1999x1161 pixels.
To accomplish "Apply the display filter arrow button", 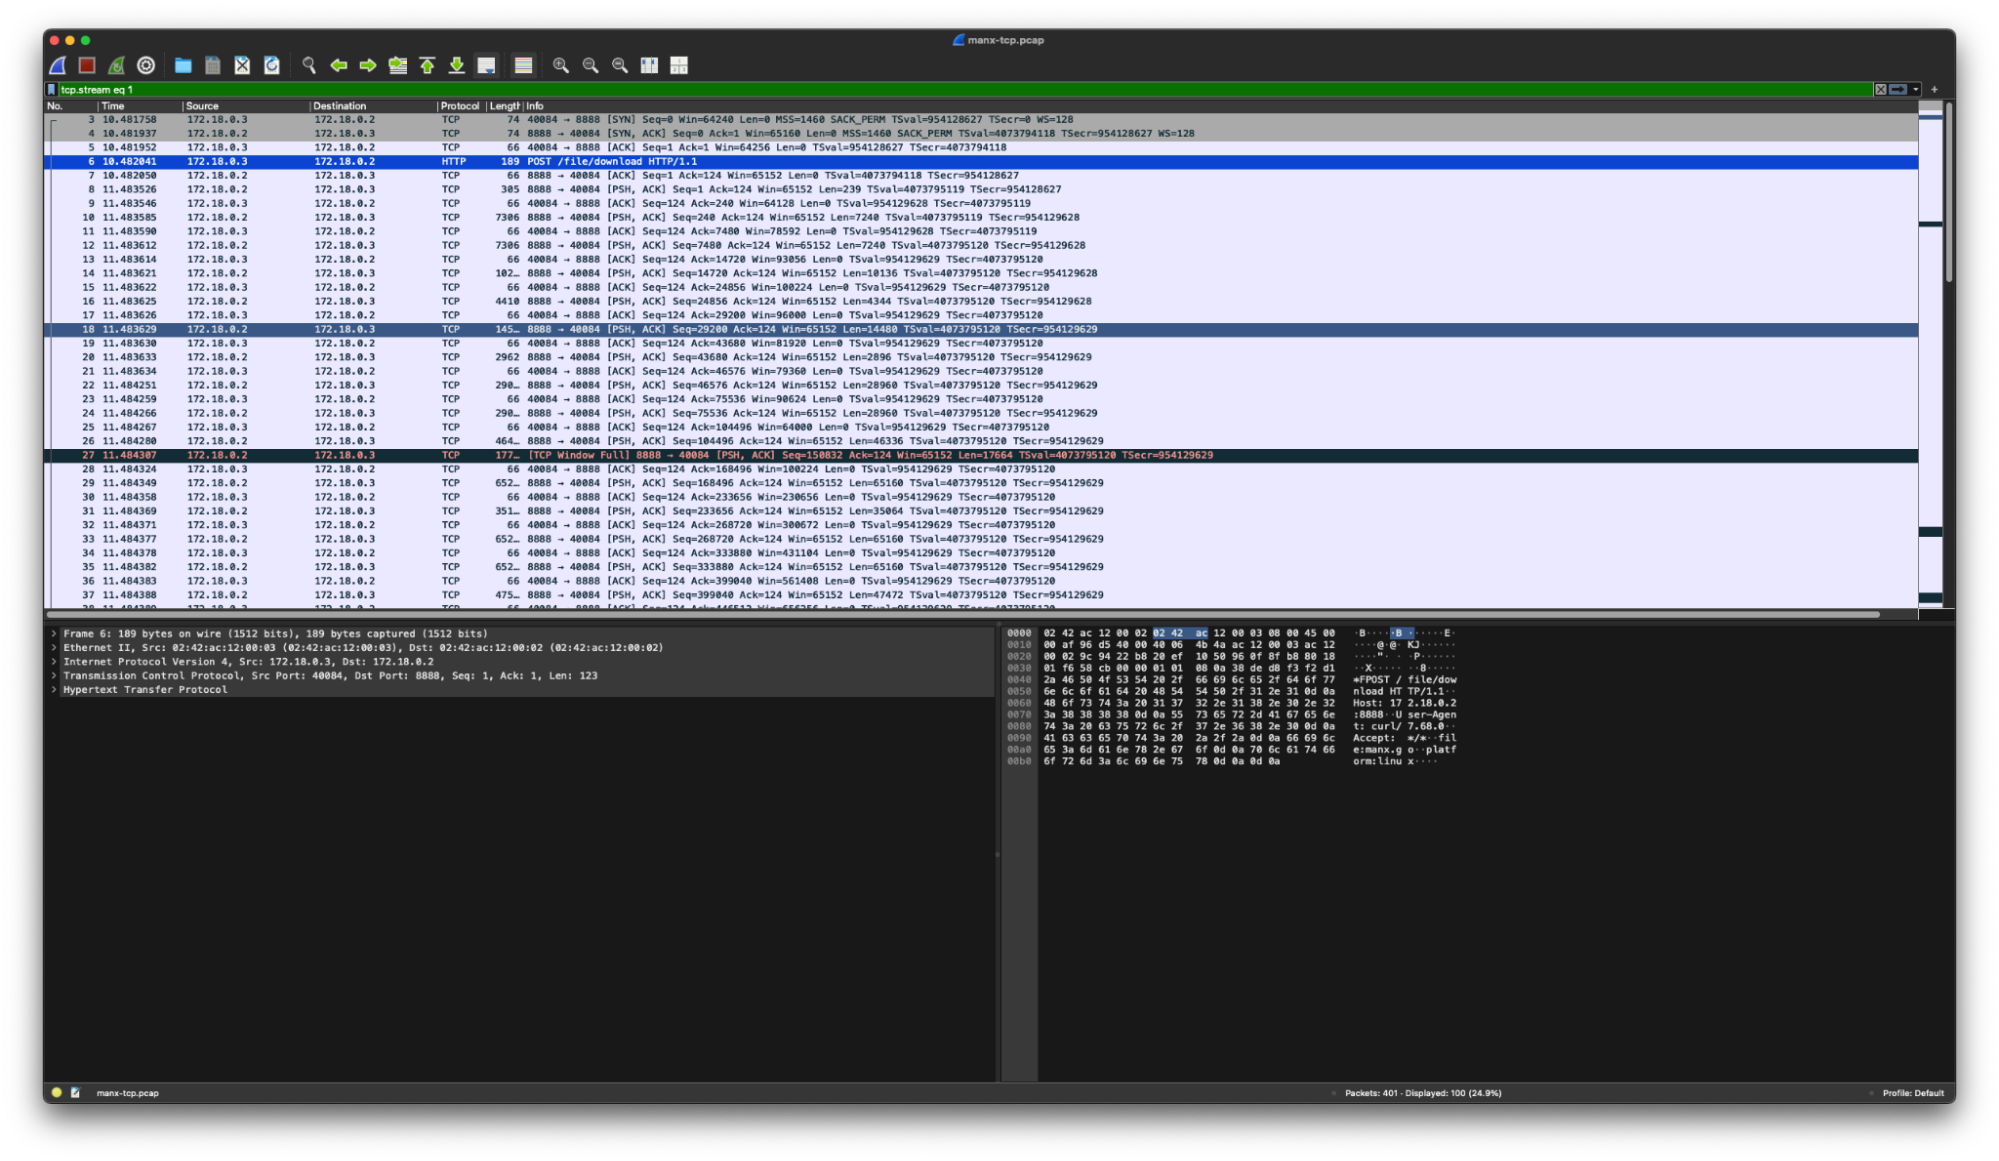I will (x=1897, y=89).
